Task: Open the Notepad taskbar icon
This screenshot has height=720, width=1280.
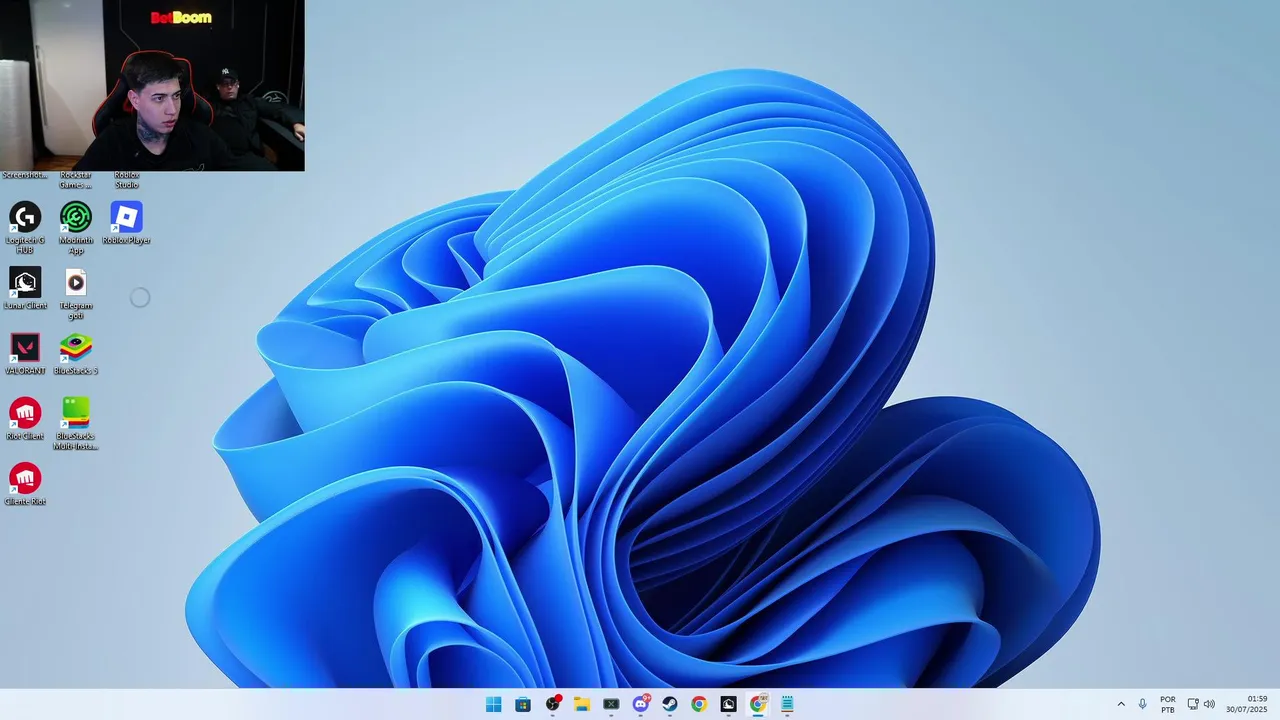Action: pos(787,704)
